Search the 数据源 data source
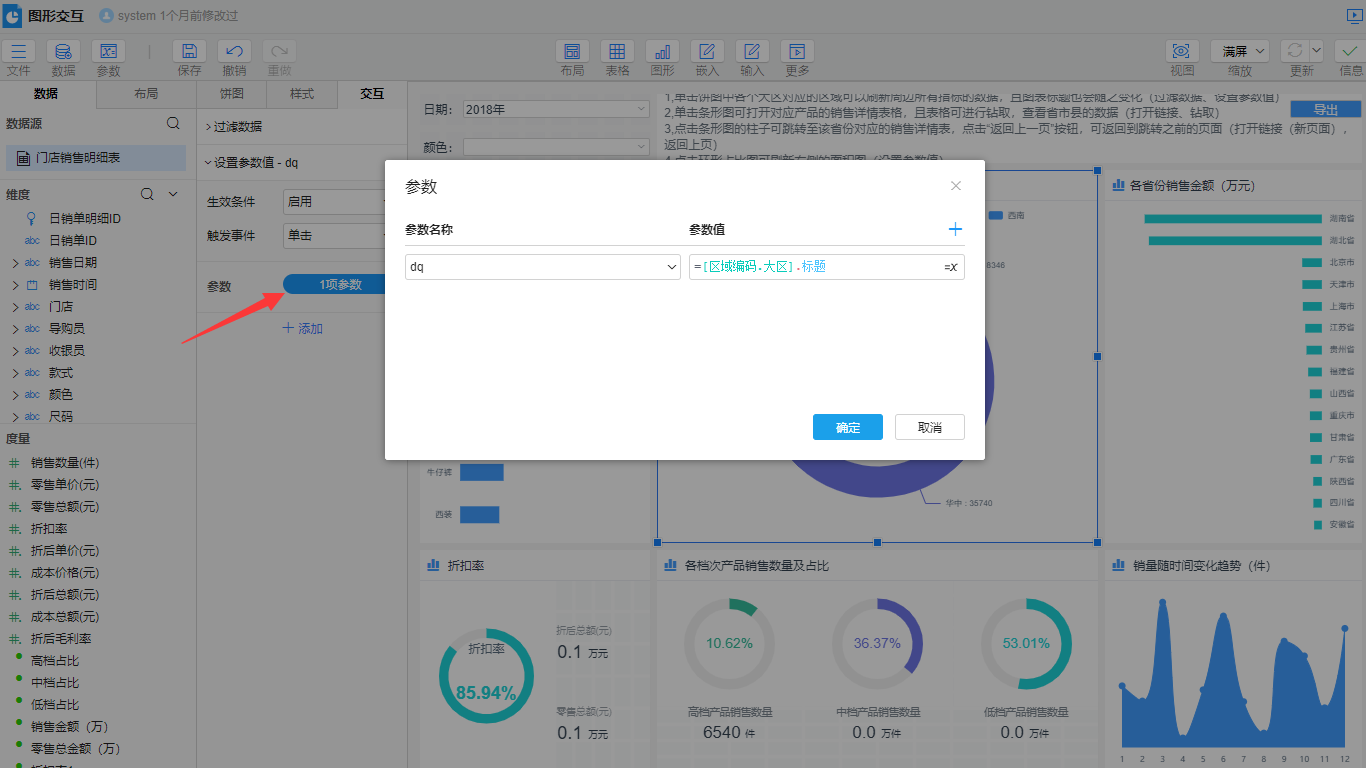This screenshot has height=768, width=1366. tap(173, 123)
